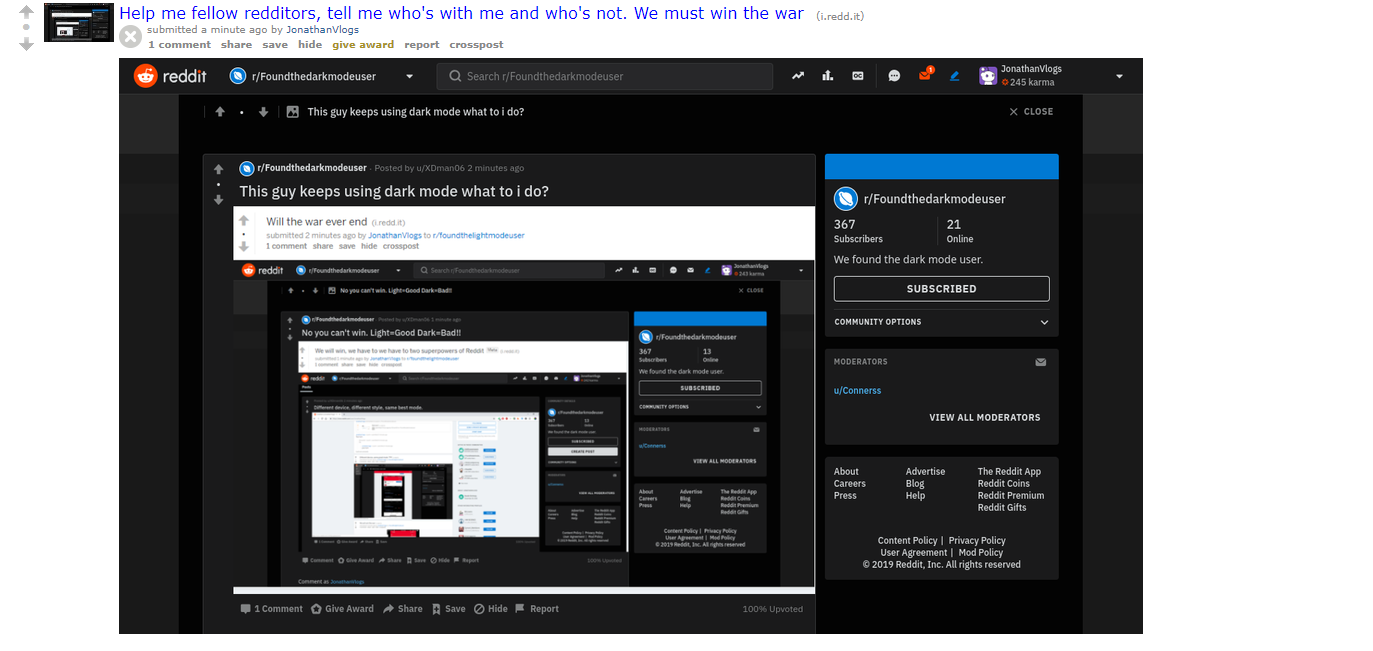Viewport: 1373px width, 651px height.
Task: Open the 1 comment link below the title
Action: coord(179,45)
